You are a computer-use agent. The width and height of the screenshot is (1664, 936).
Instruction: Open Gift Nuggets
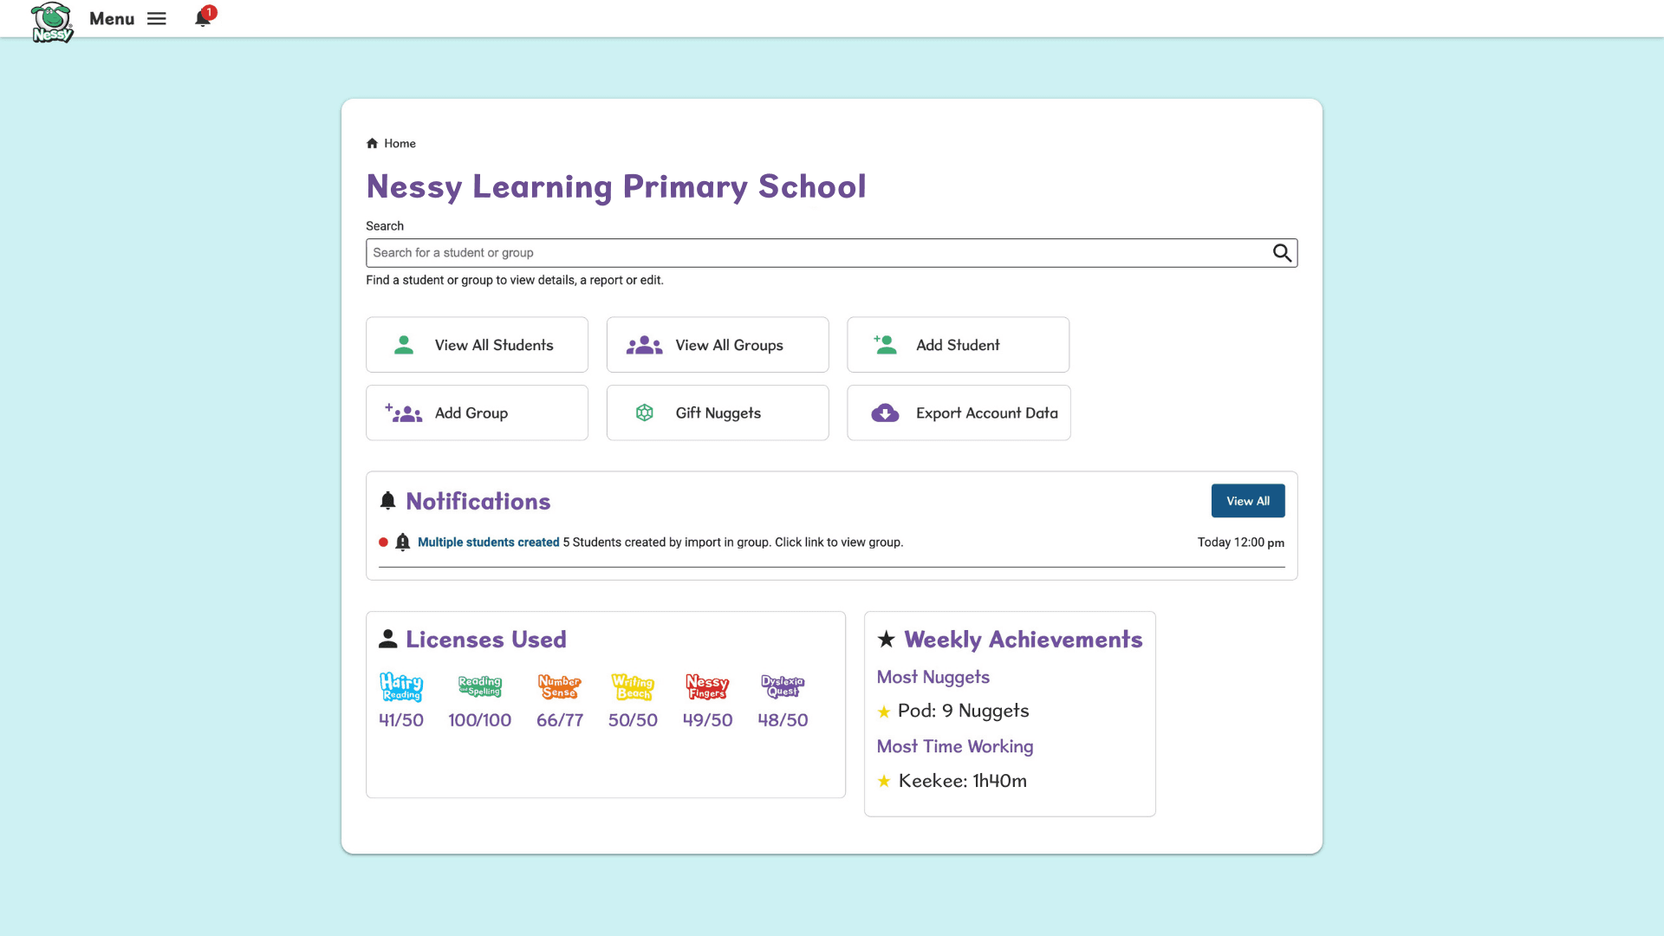click(717, 413)
